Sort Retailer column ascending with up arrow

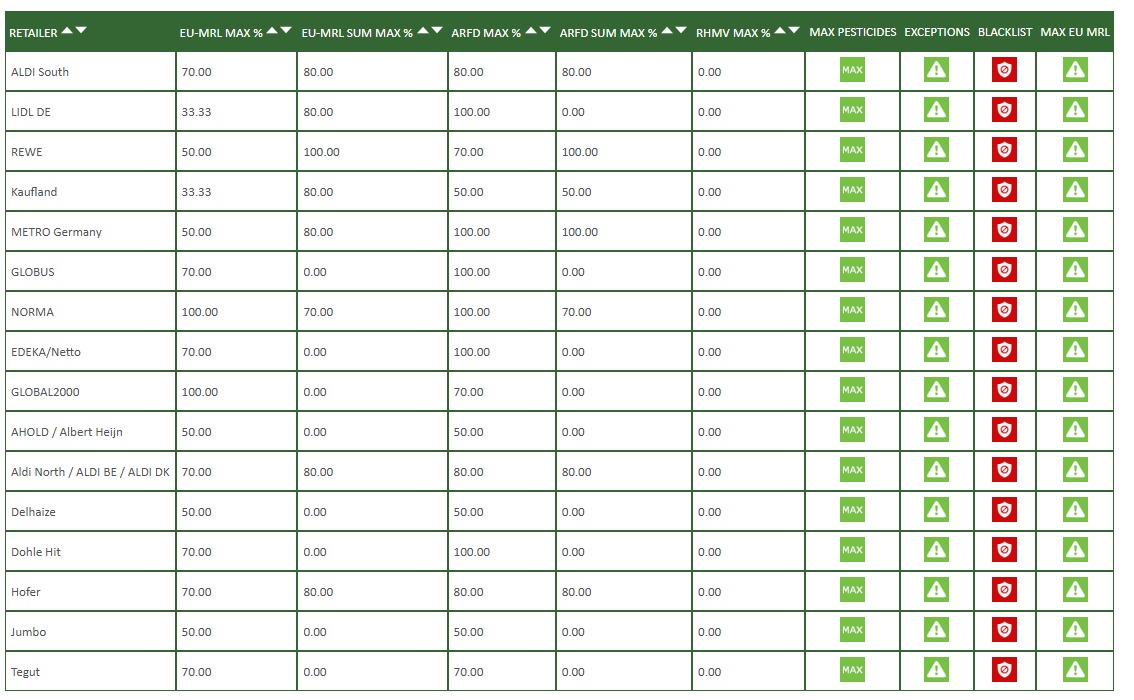(67, 31)
